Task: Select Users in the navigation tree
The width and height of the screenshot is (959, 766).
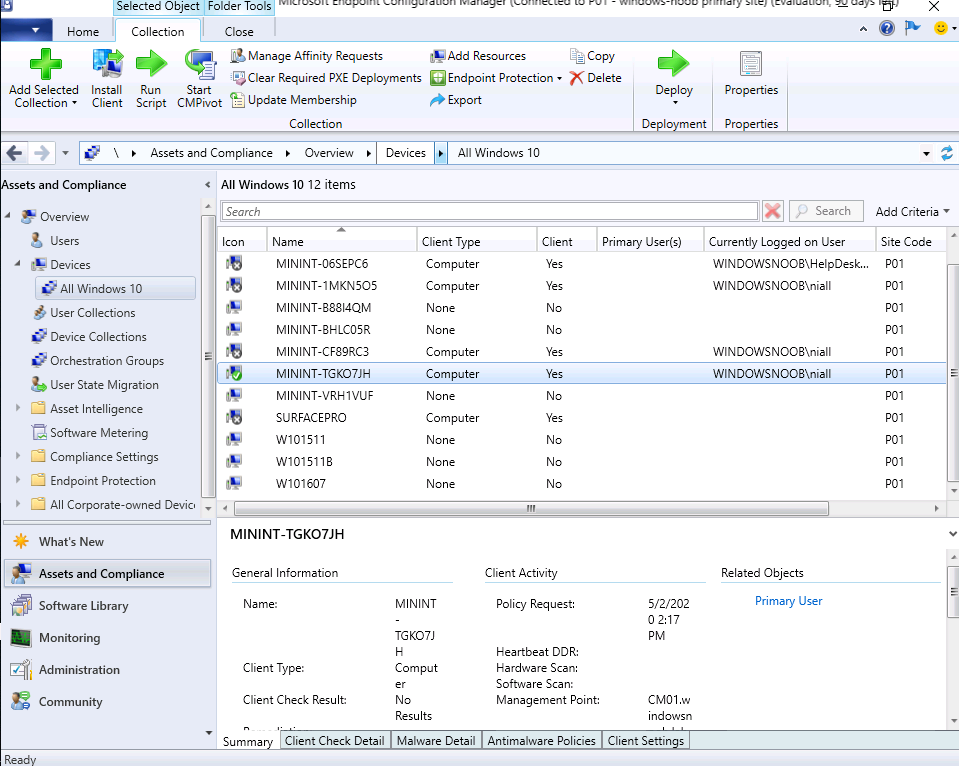Action: [x=64, y=241]
